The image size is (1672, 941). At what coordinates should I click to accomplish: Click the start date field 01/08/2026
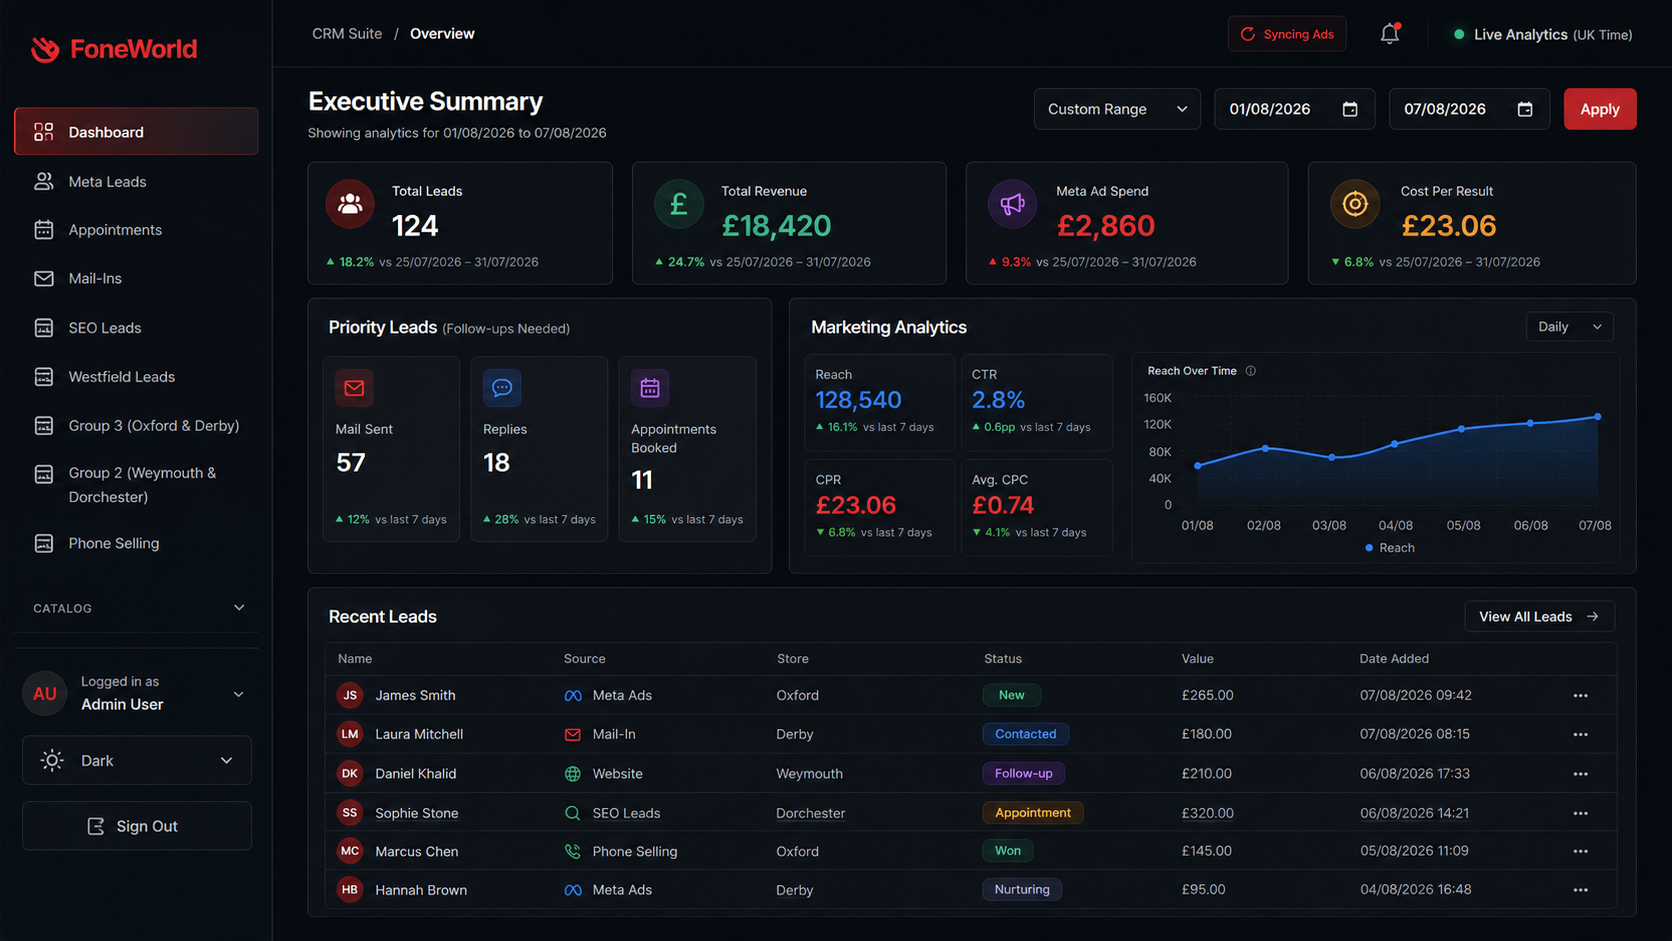click(1294, 109)
